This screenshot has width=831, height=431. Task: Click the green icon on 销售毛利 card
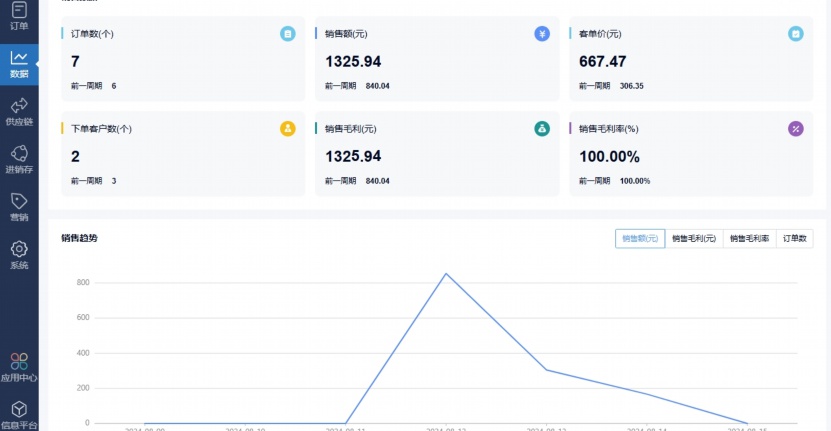coord(542,128)
